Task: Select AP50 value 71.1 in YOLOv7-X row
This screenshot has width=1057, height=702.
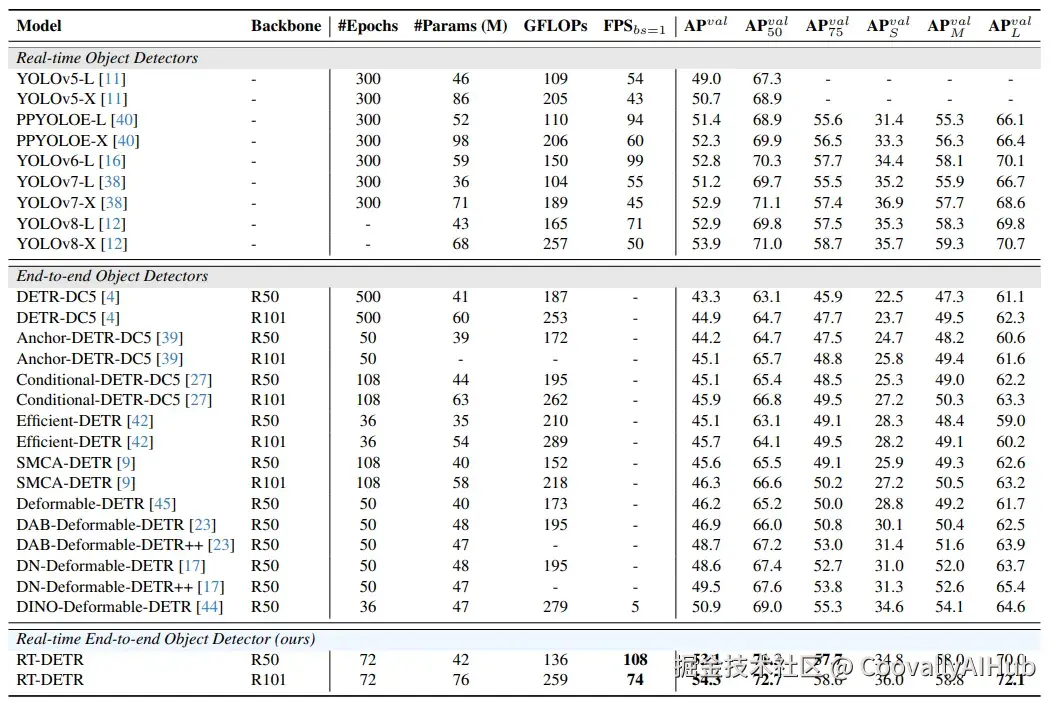Action: 767,203
